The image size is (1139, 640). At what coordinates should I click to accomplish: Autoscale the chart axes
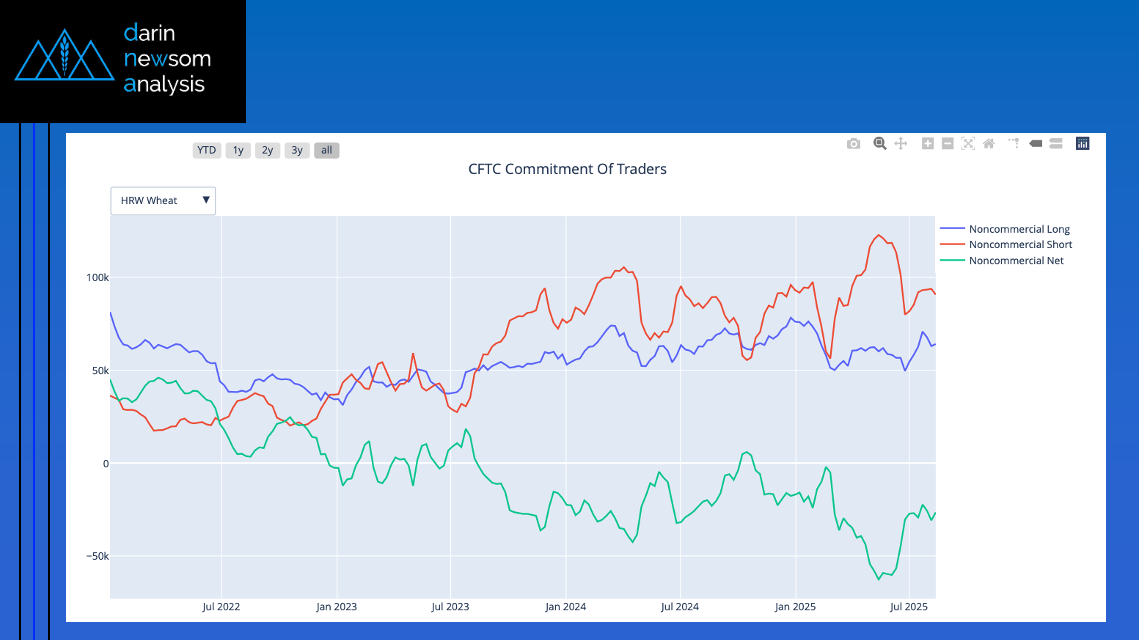click(x=968, y=144)
